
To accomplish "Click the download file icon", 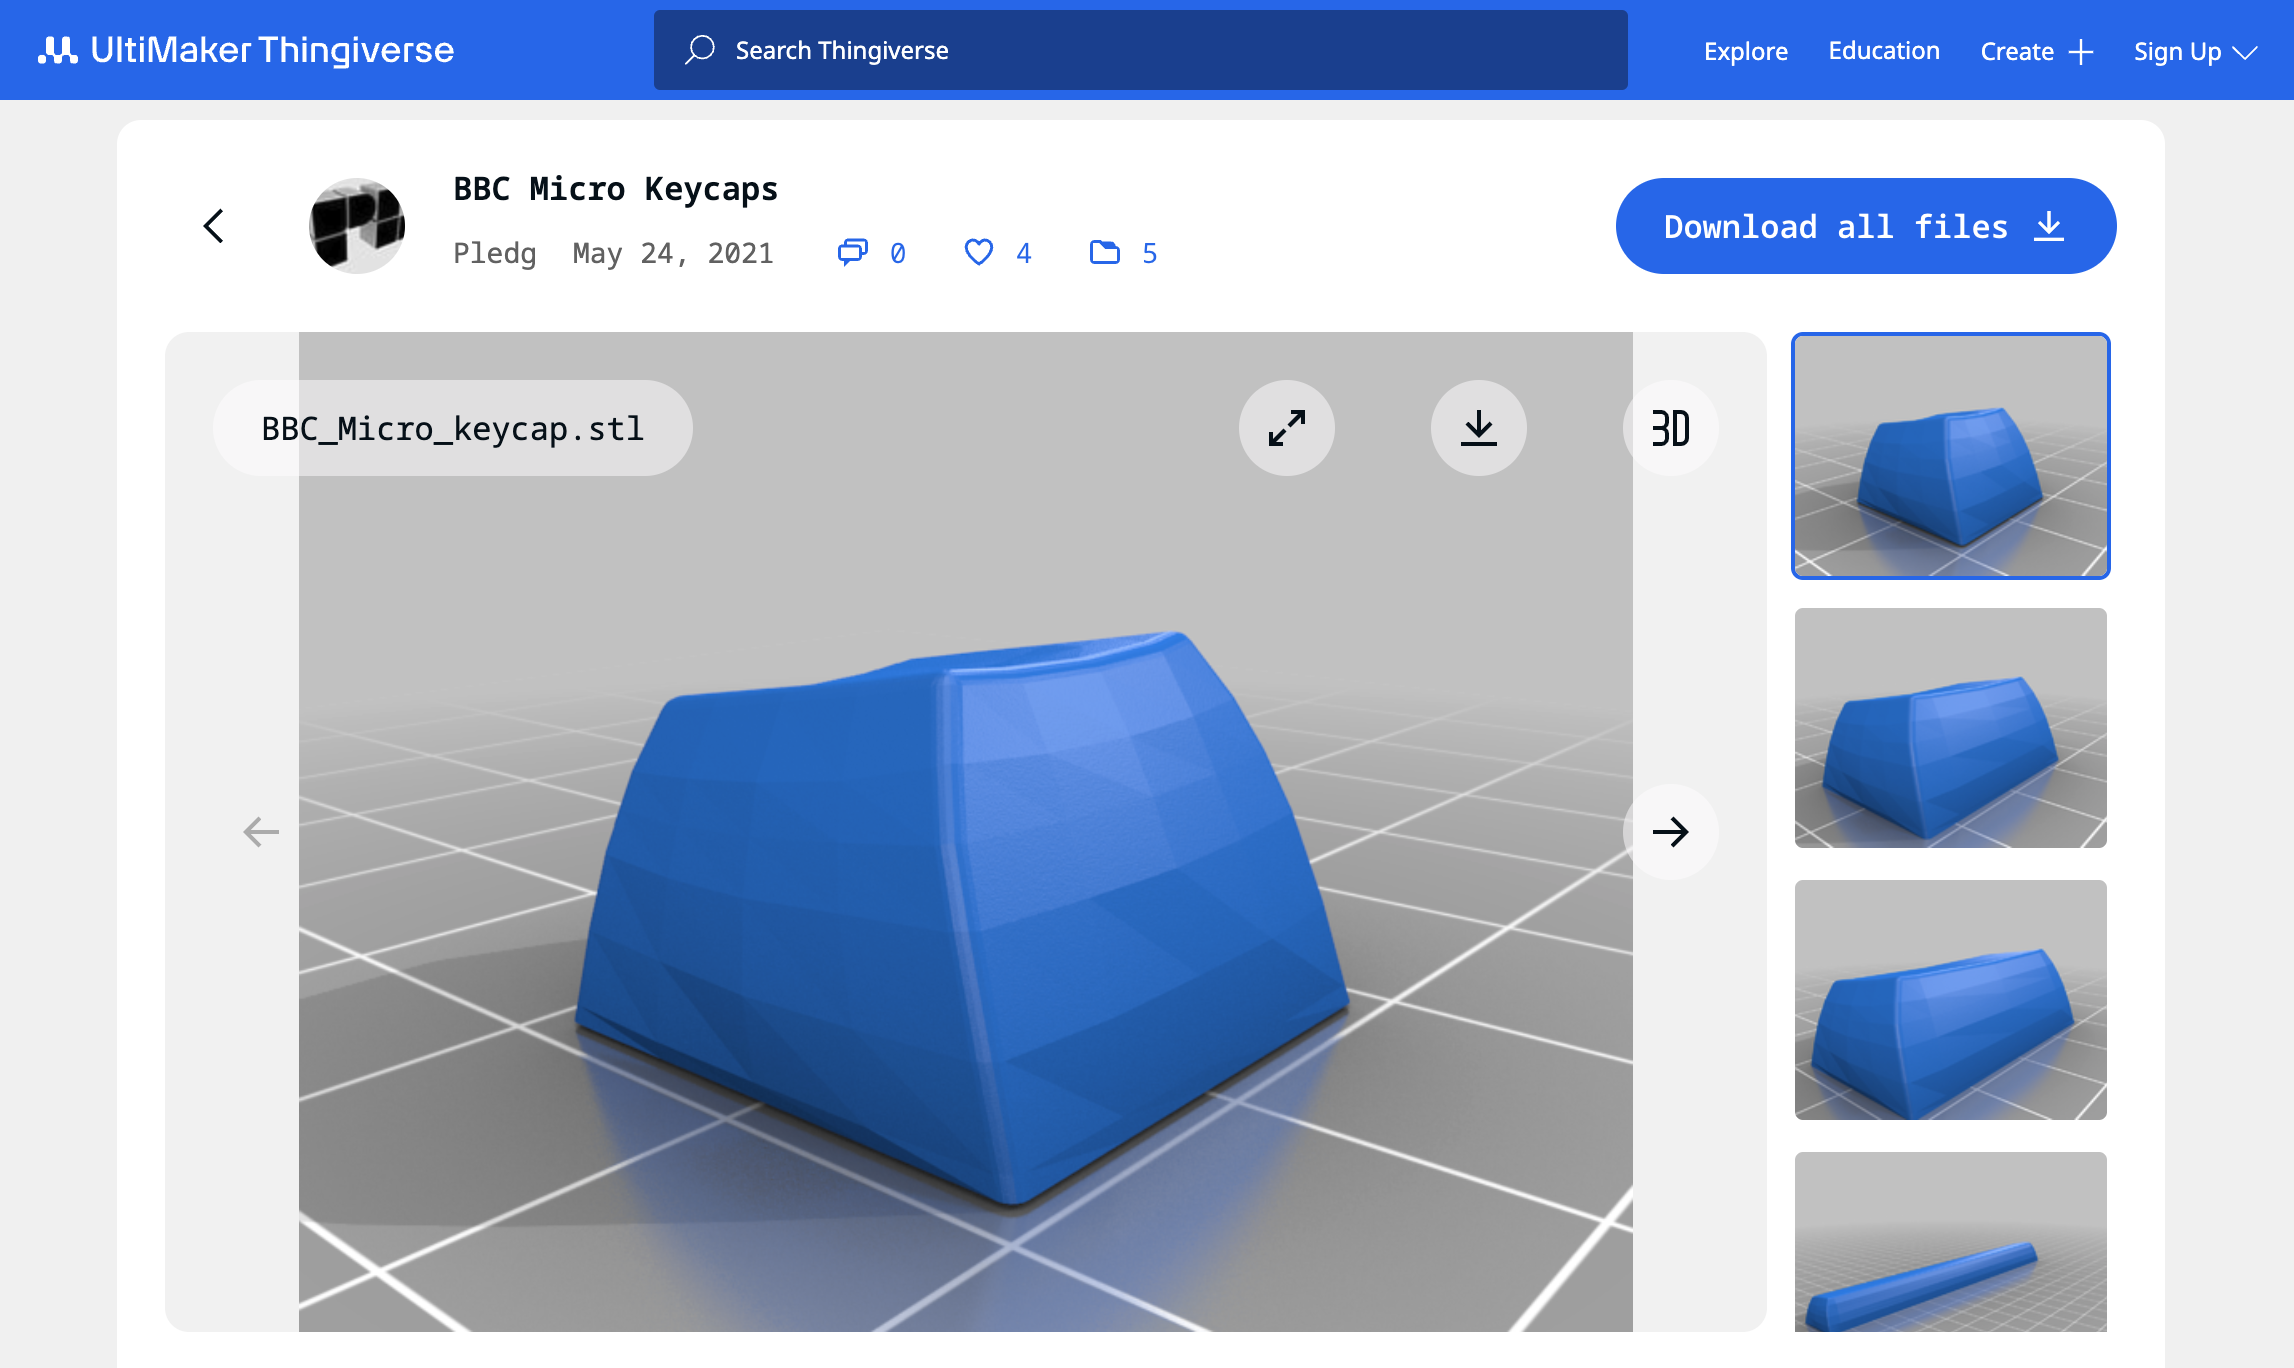I will [x=1477, y=428].
